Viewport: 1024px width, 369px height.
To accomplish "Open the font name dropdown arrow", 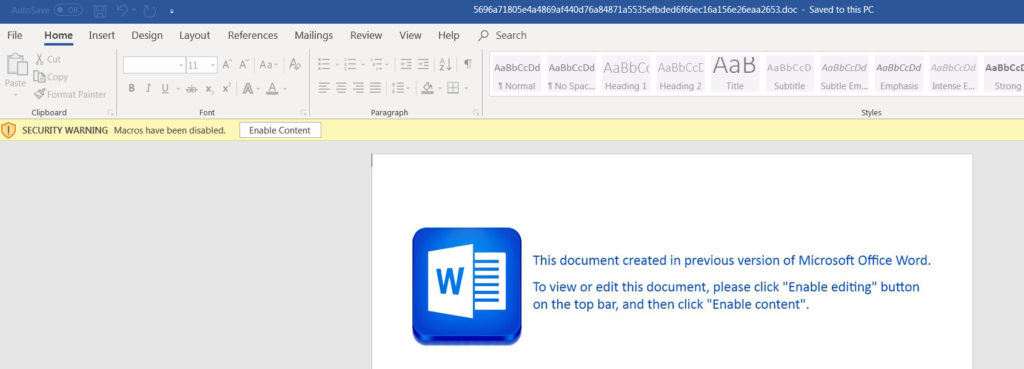I will pos(181,65).
